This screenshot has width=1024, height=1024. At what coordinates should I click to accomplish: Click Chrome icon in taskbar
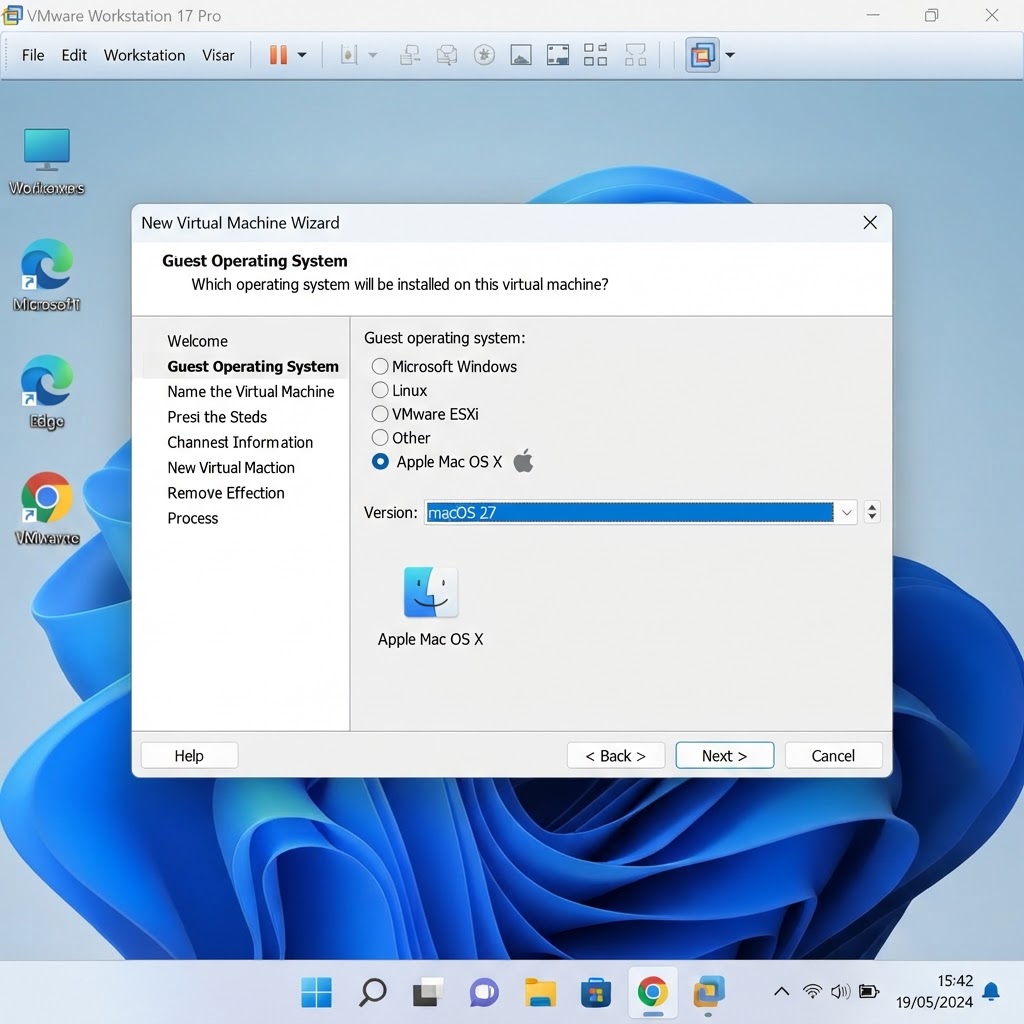coord(652,993)
